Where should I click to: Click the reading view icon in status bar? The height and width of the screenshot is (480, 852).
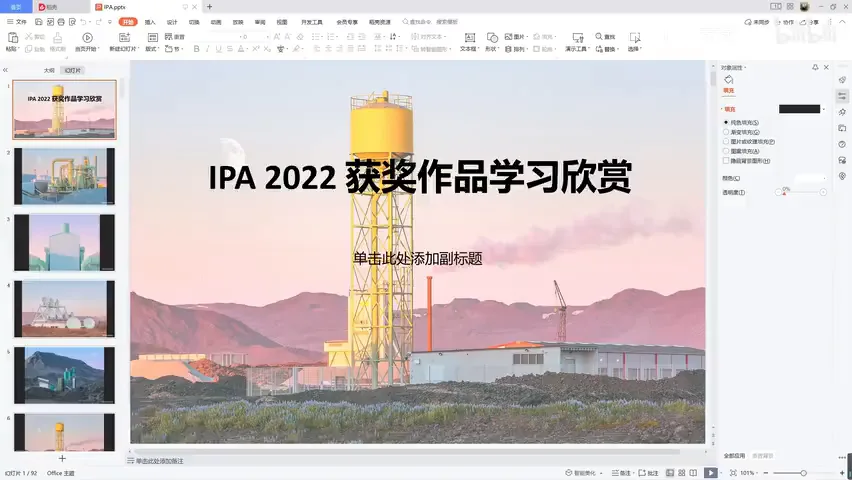click(693, 473)
